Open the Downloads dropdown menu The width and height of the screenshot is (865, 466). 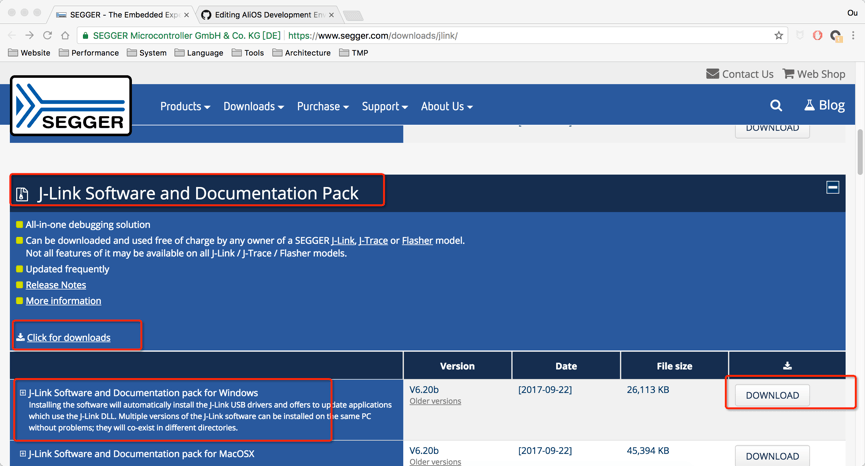253,106
